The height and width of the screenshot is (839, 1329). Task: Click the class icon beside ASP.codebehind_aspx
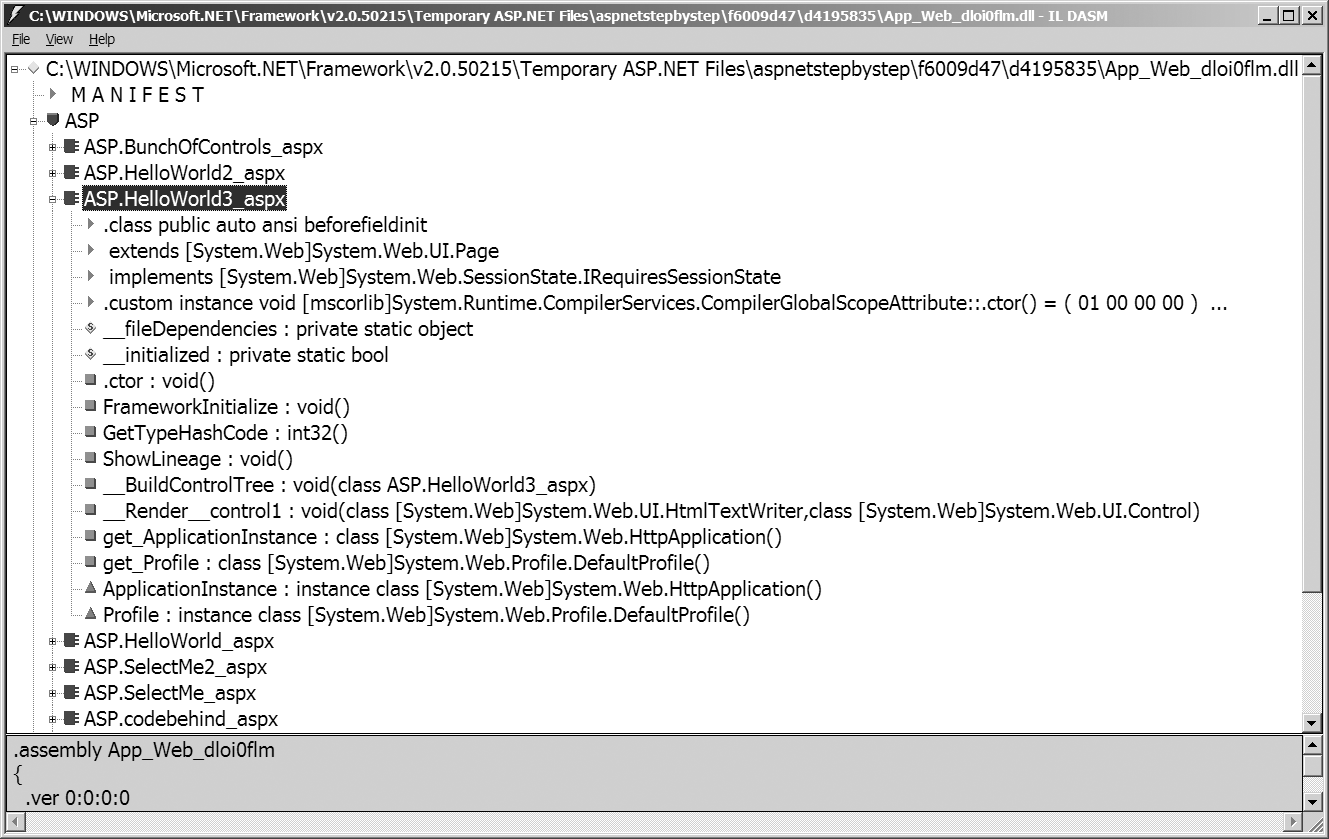click(70, 719)
